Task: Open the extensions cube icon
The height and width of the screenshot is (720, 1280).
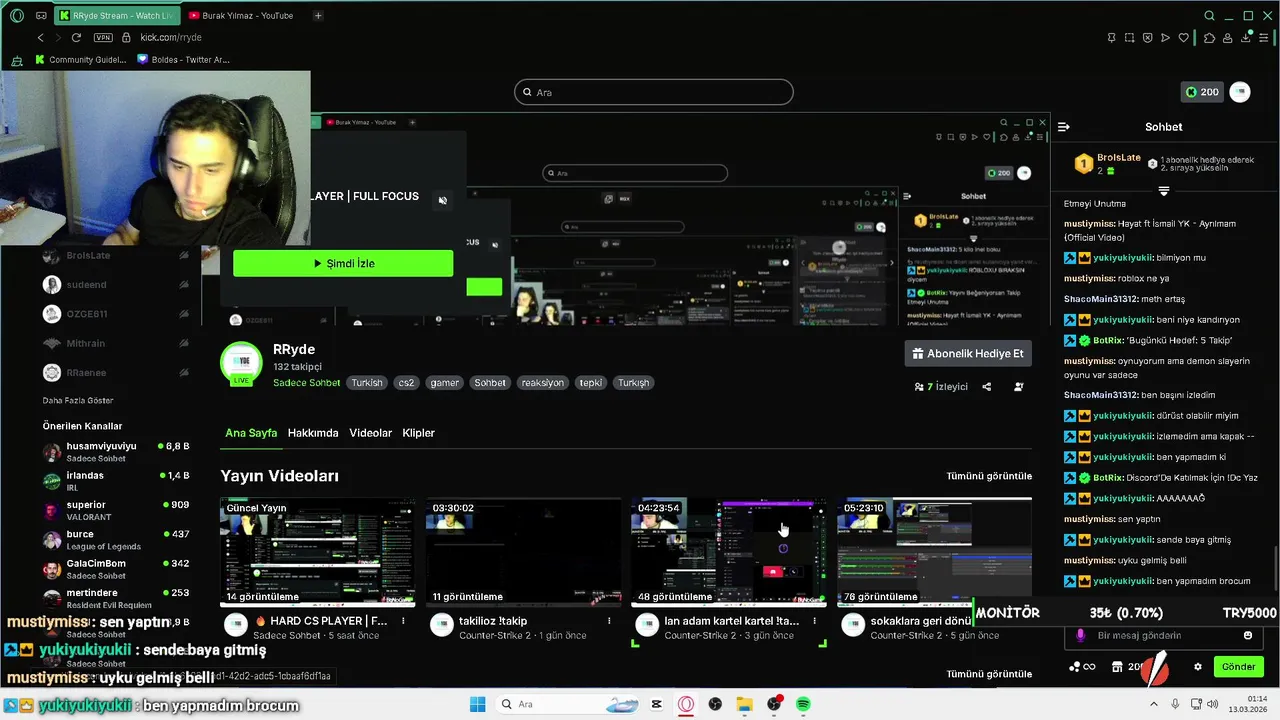Action: (x=1209, y=38)
